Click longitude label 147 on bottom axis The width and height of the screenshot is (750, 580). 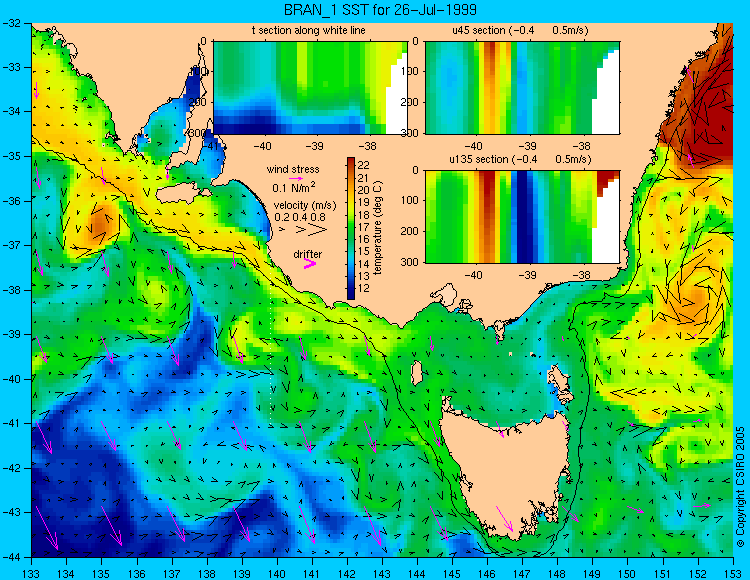pyautogui.click(x=522, y=573)
